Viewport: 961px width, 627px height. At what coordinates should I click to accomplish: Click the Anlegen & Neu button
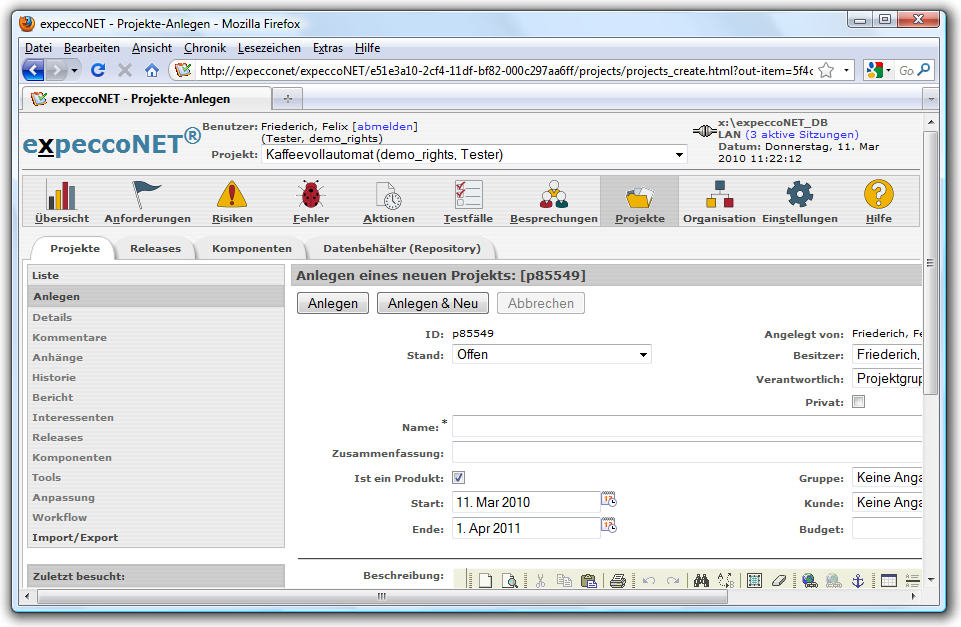pyautogui.click(x=433, y=304)
